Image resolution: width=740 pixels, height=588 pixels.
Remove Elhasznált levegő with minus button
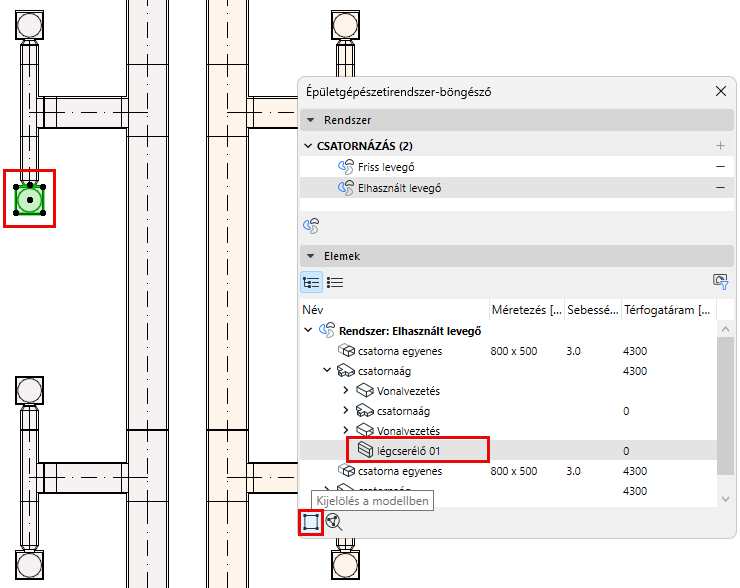click(720, 188)
